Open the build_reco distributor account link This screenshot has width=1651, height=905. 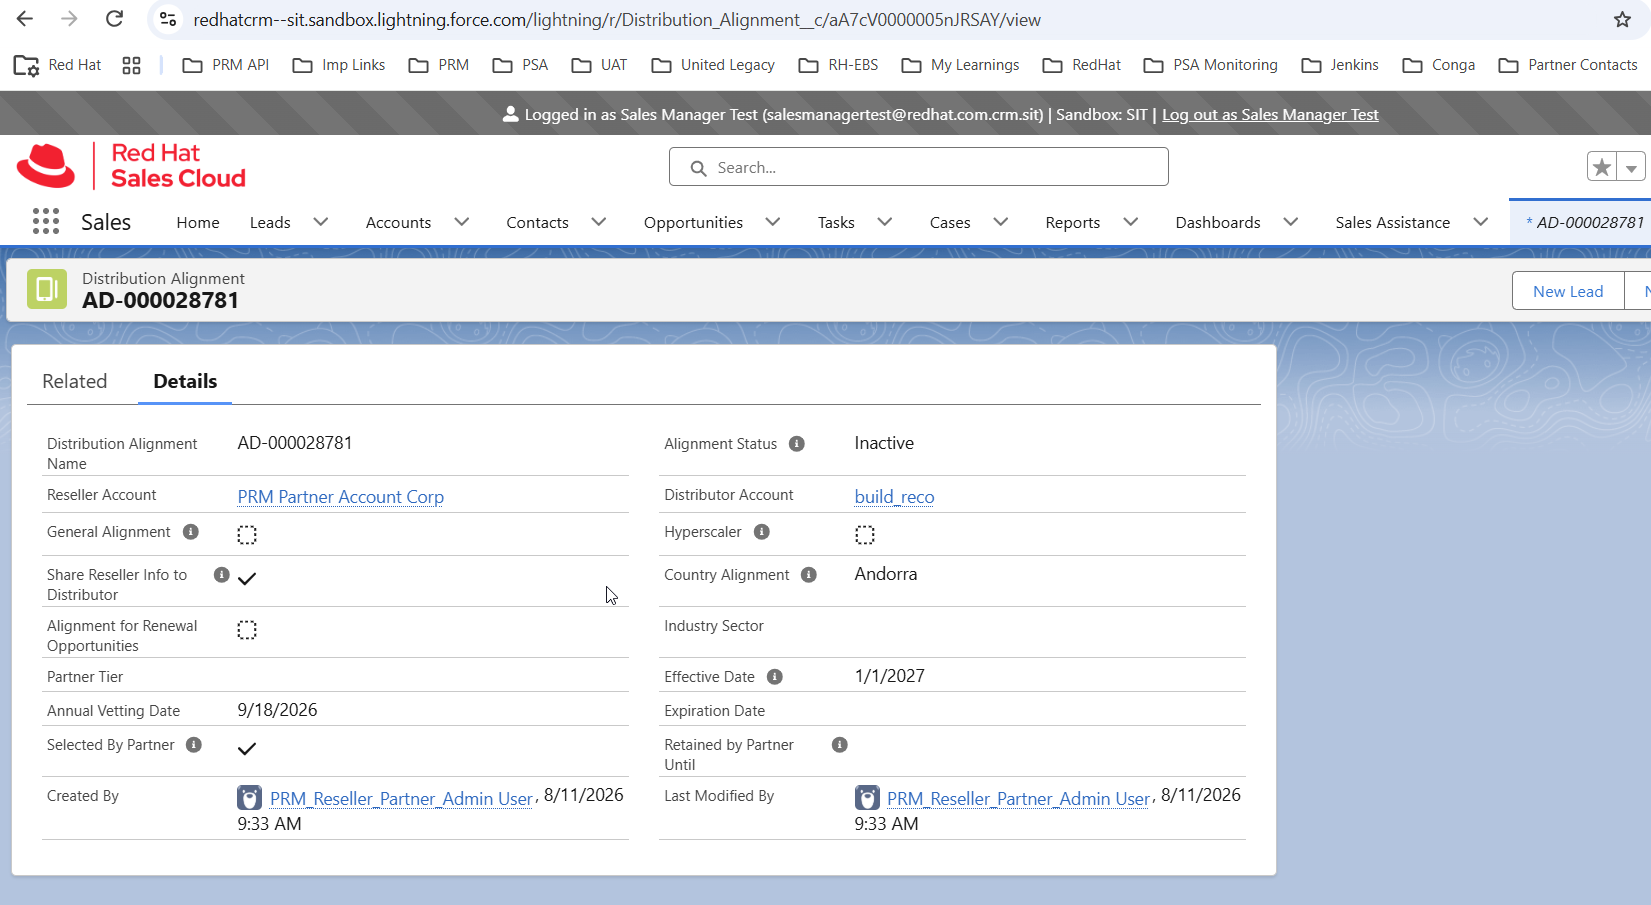(895, 497)
